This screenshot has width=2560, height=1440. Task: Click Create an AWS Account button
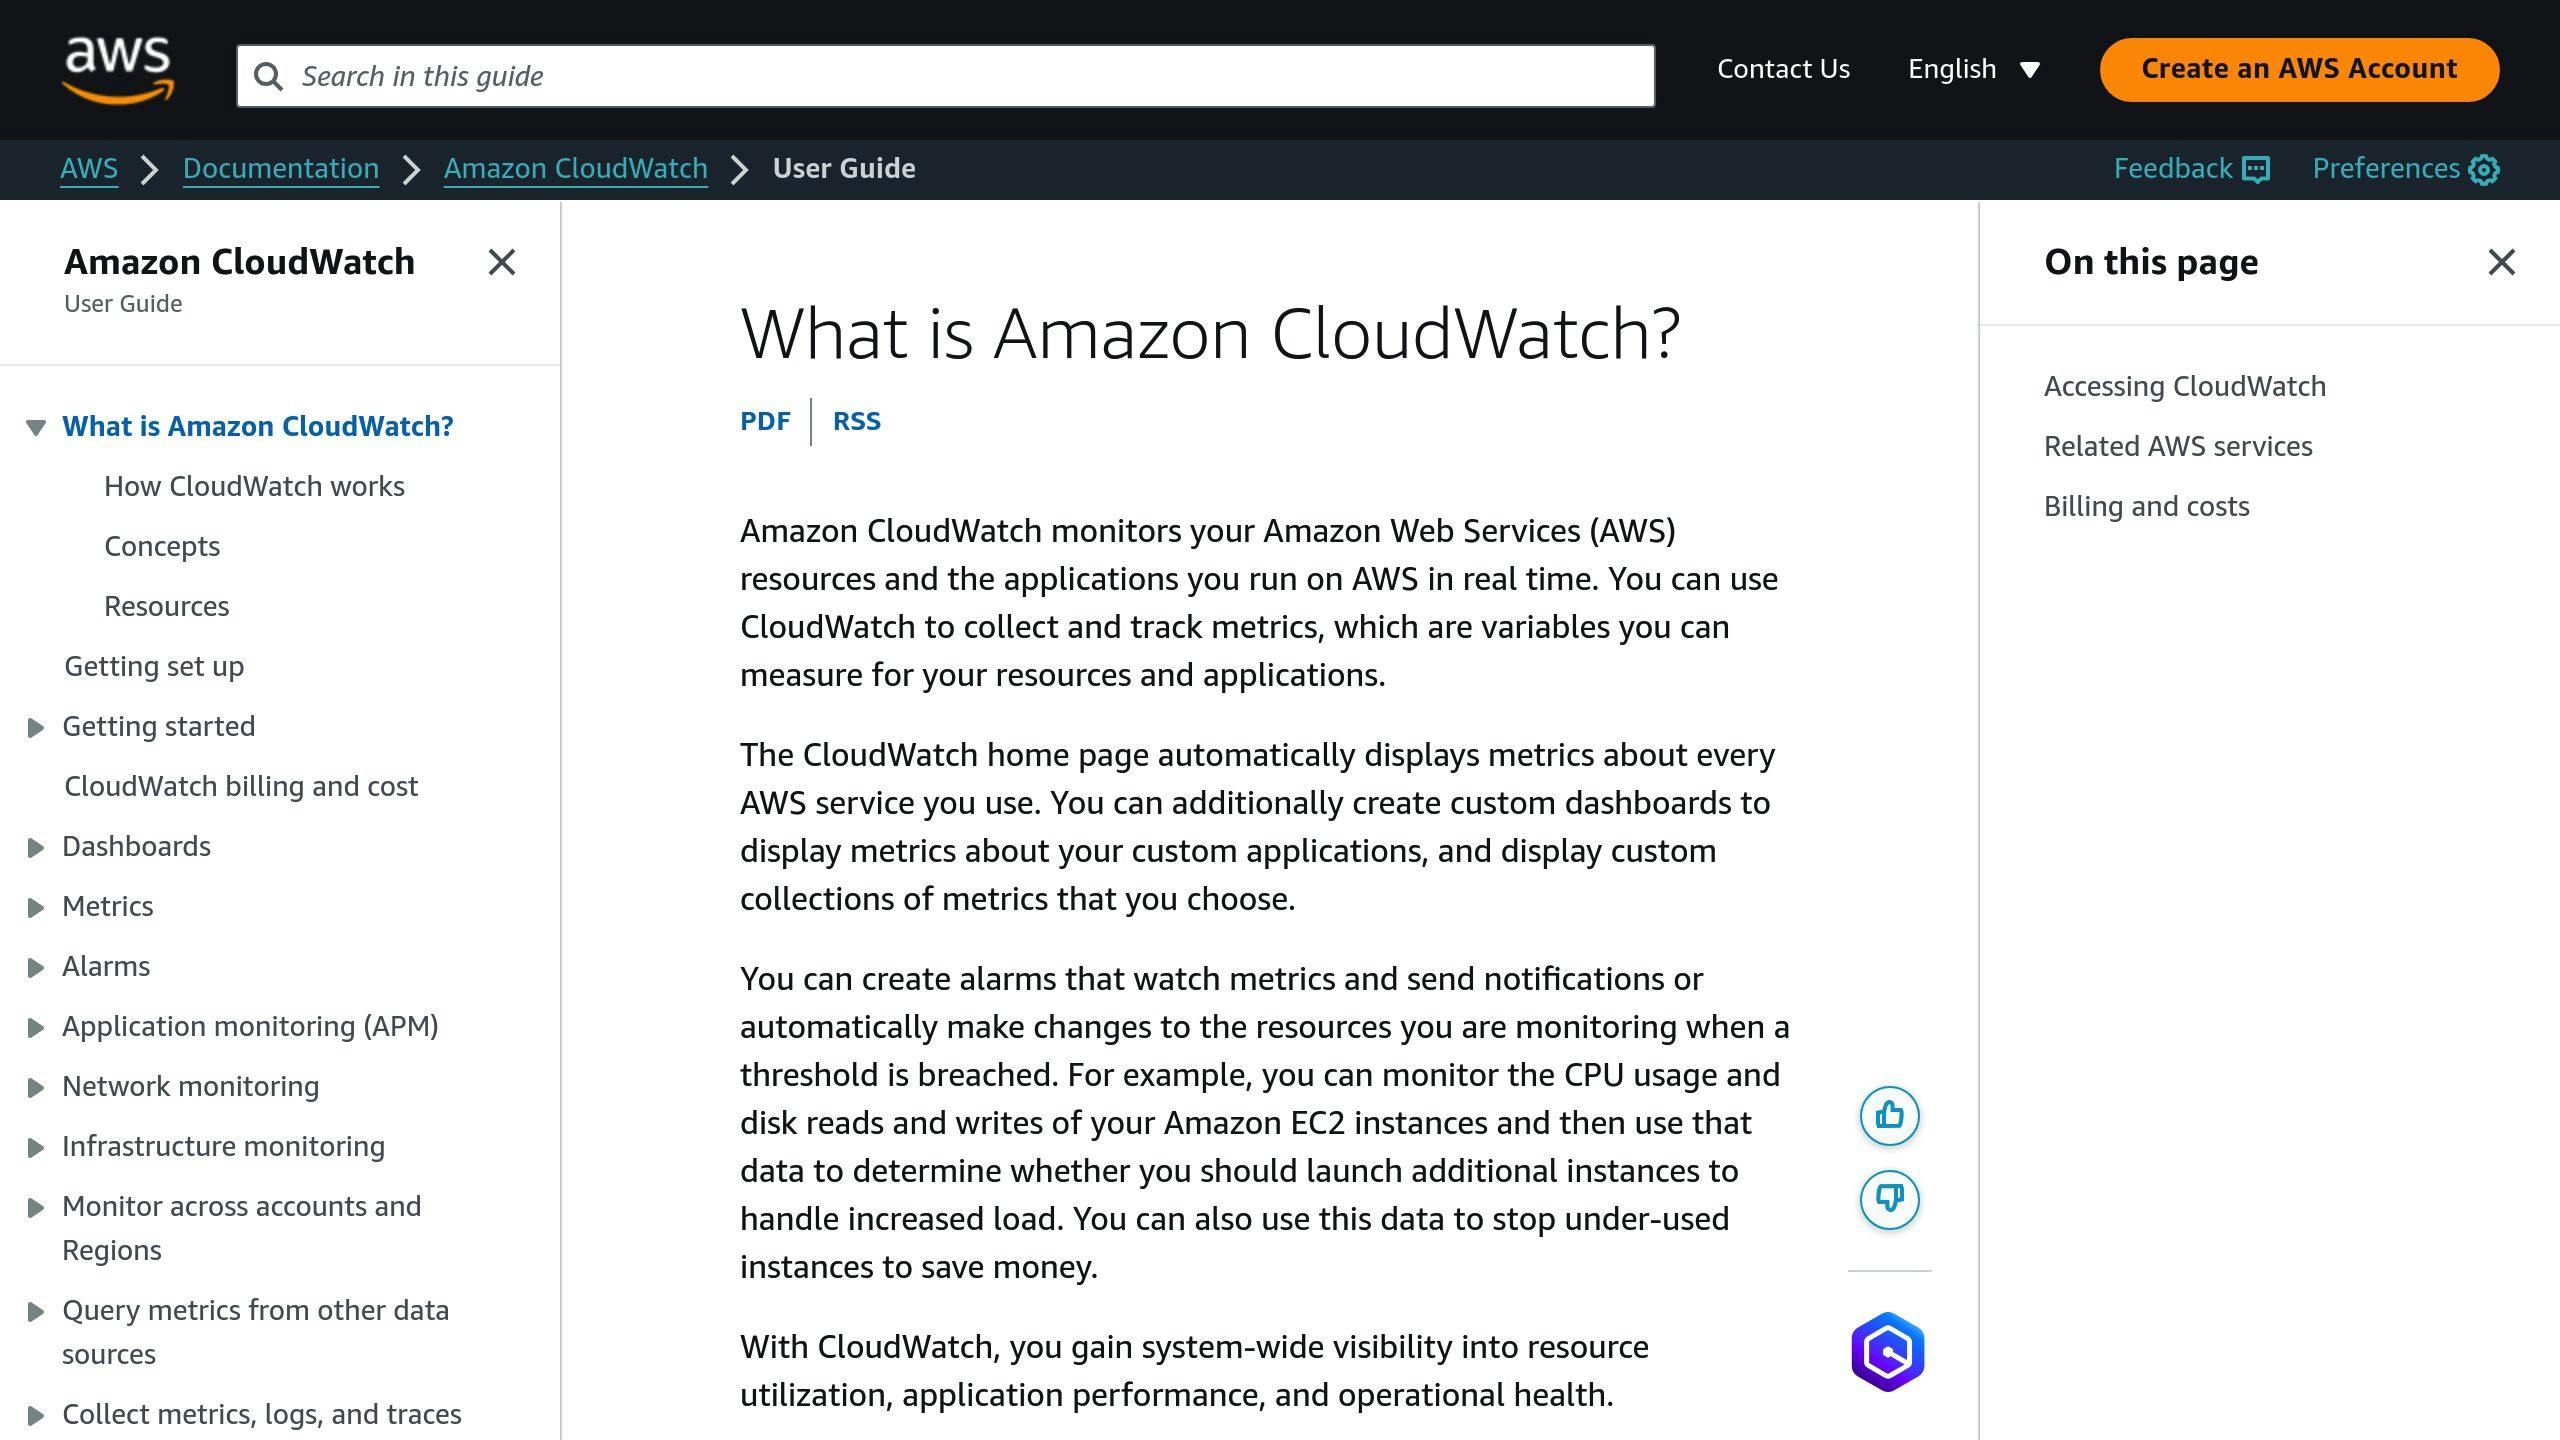point(2300,70)
